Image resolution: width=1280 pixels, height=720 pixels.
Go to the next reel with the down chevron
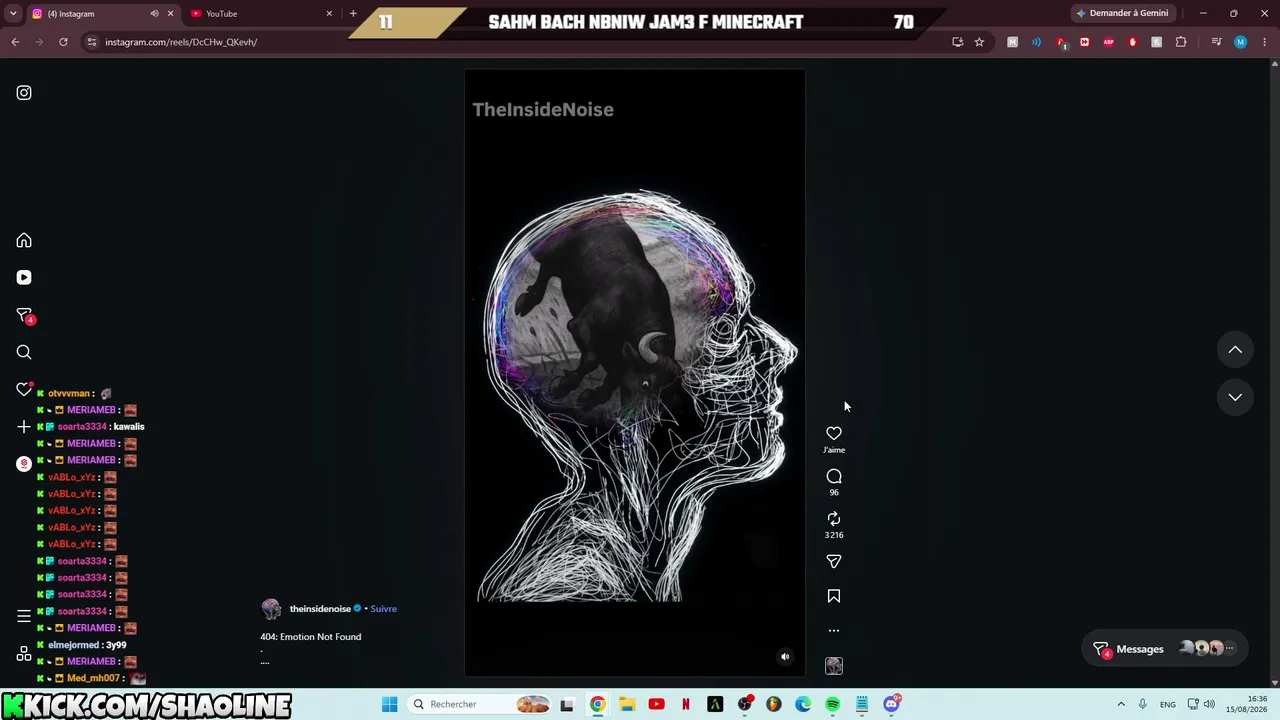1235,397
